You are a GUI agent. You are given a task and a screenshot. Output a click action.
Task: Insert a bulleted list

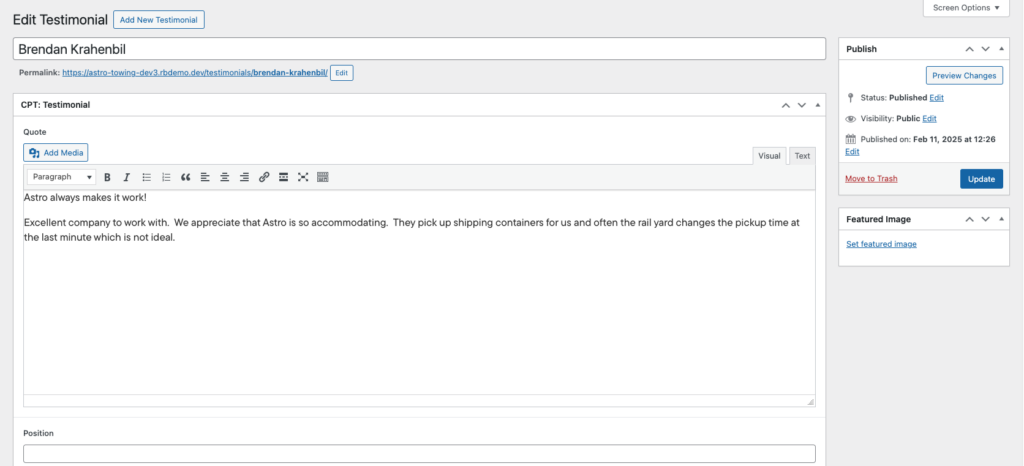(146, 177)
